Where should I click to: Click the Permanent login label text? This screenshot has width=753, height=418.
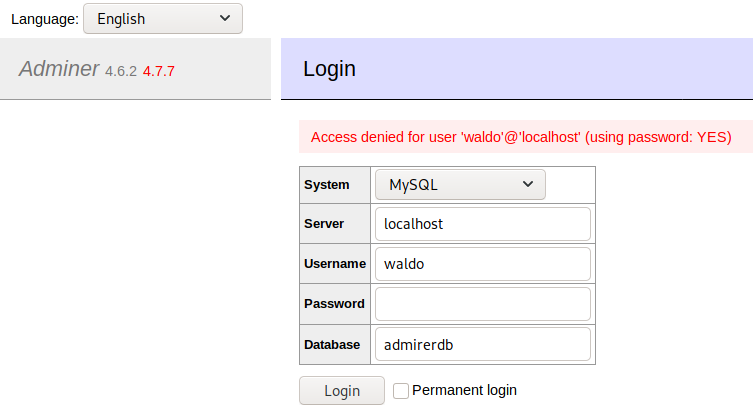(x=464, y=390)
